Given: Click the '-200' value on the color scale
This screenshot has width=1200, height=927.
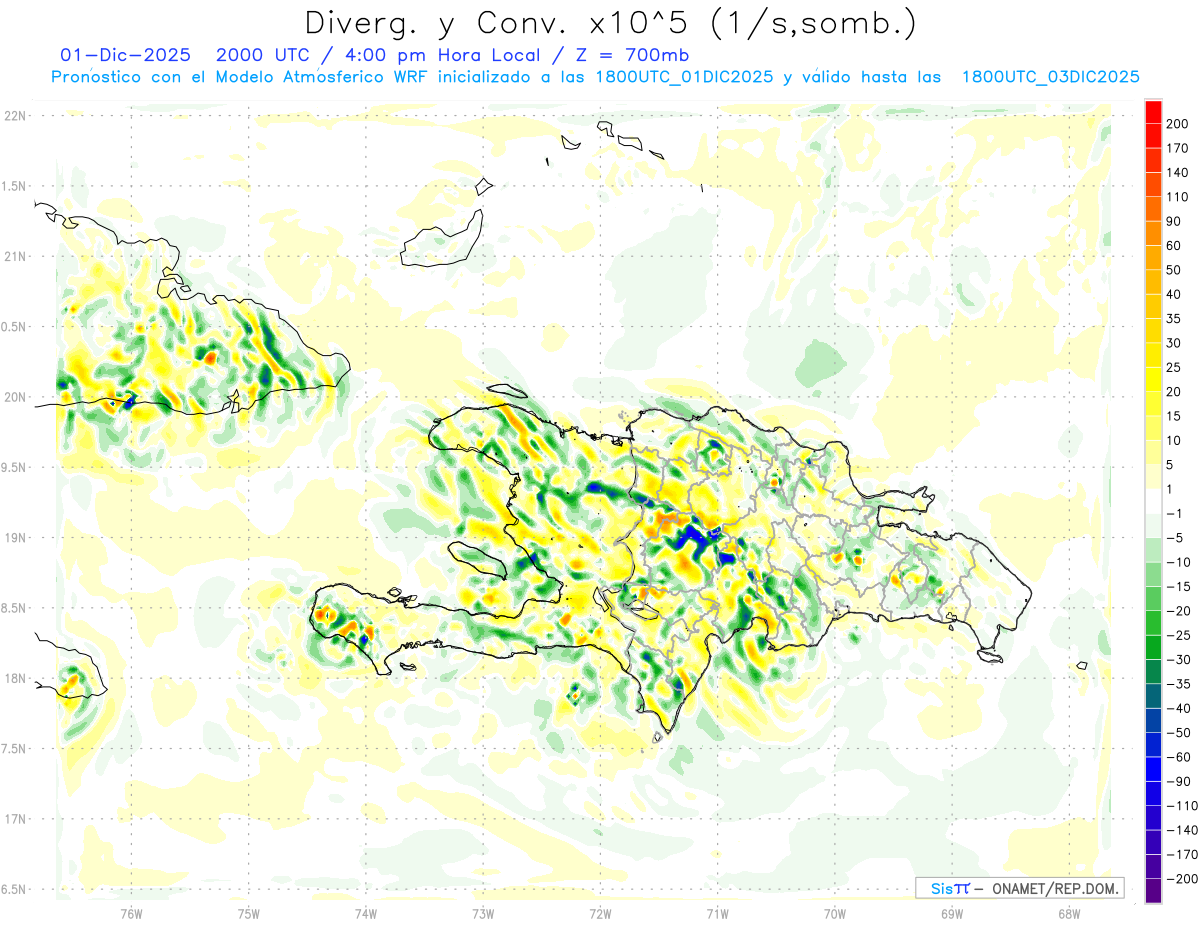Looking at the screenshot, I should 1180,879.
